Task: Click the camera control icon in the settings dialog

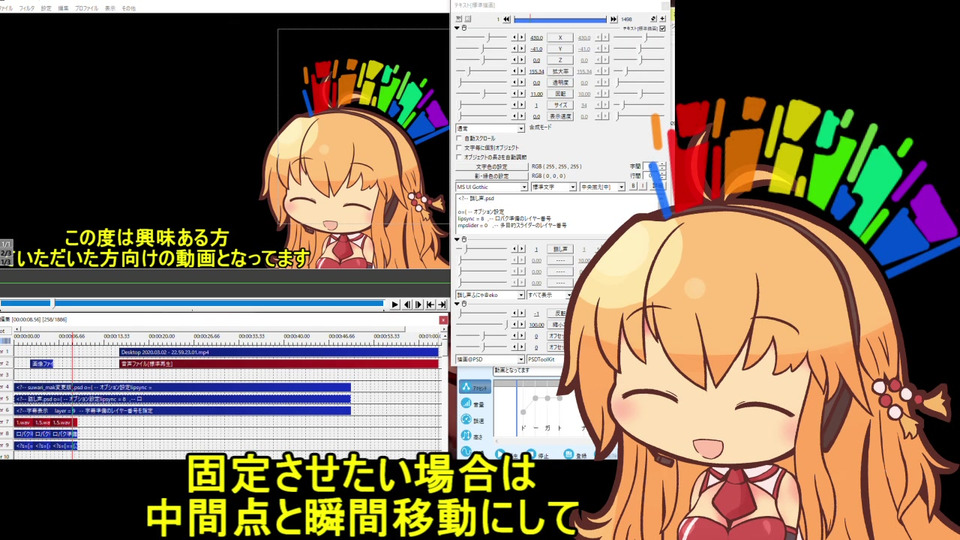Action: pos(459,20)
